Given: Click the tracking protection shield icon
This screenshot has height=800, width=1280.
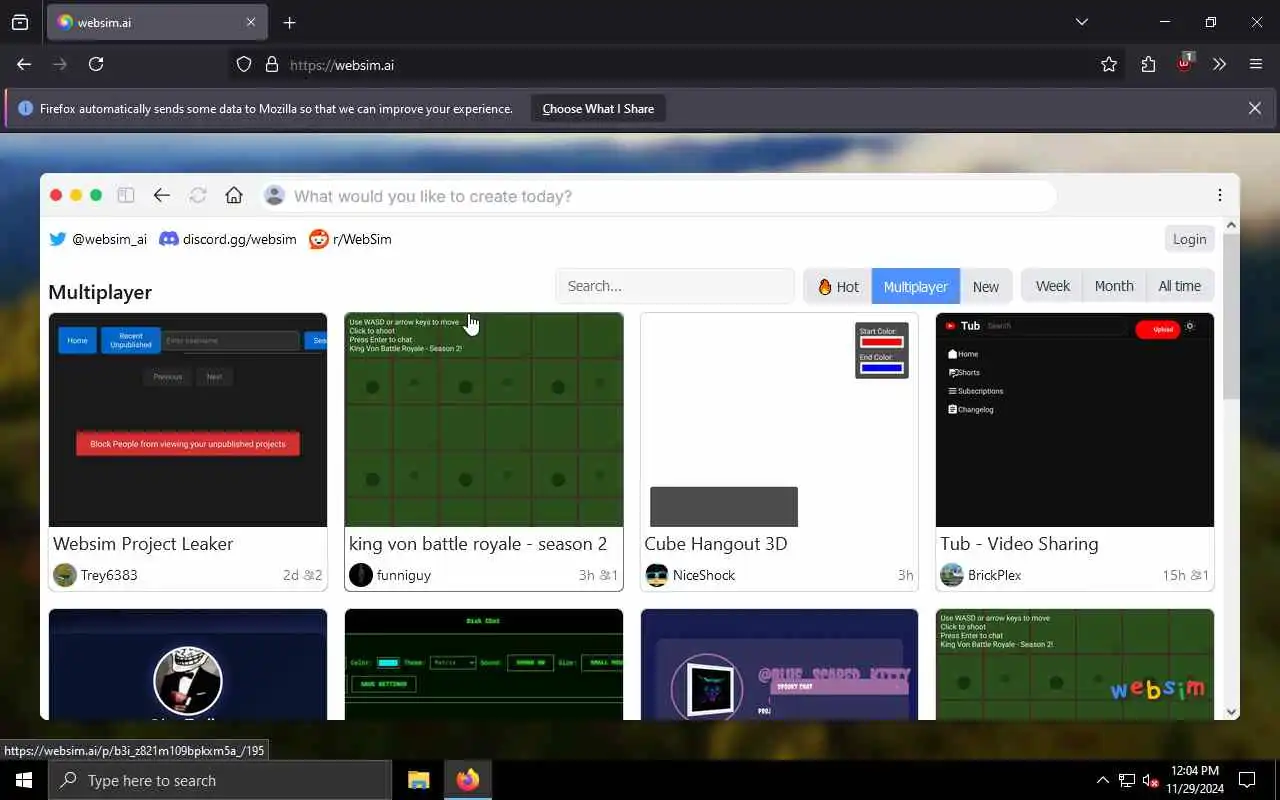Looking at the screenshot, I should coord(244,64).
